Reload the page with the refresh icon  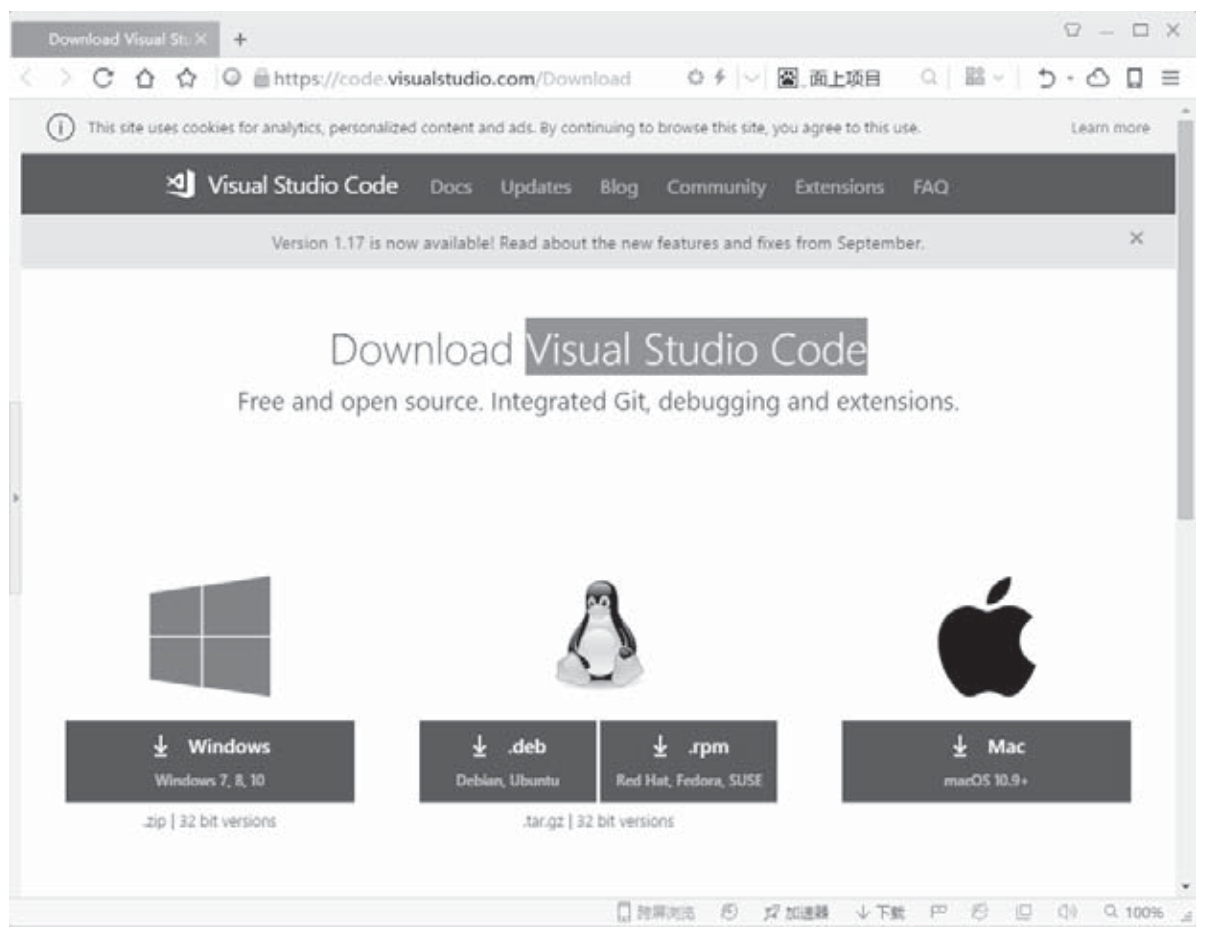click(x=102, y=79)
